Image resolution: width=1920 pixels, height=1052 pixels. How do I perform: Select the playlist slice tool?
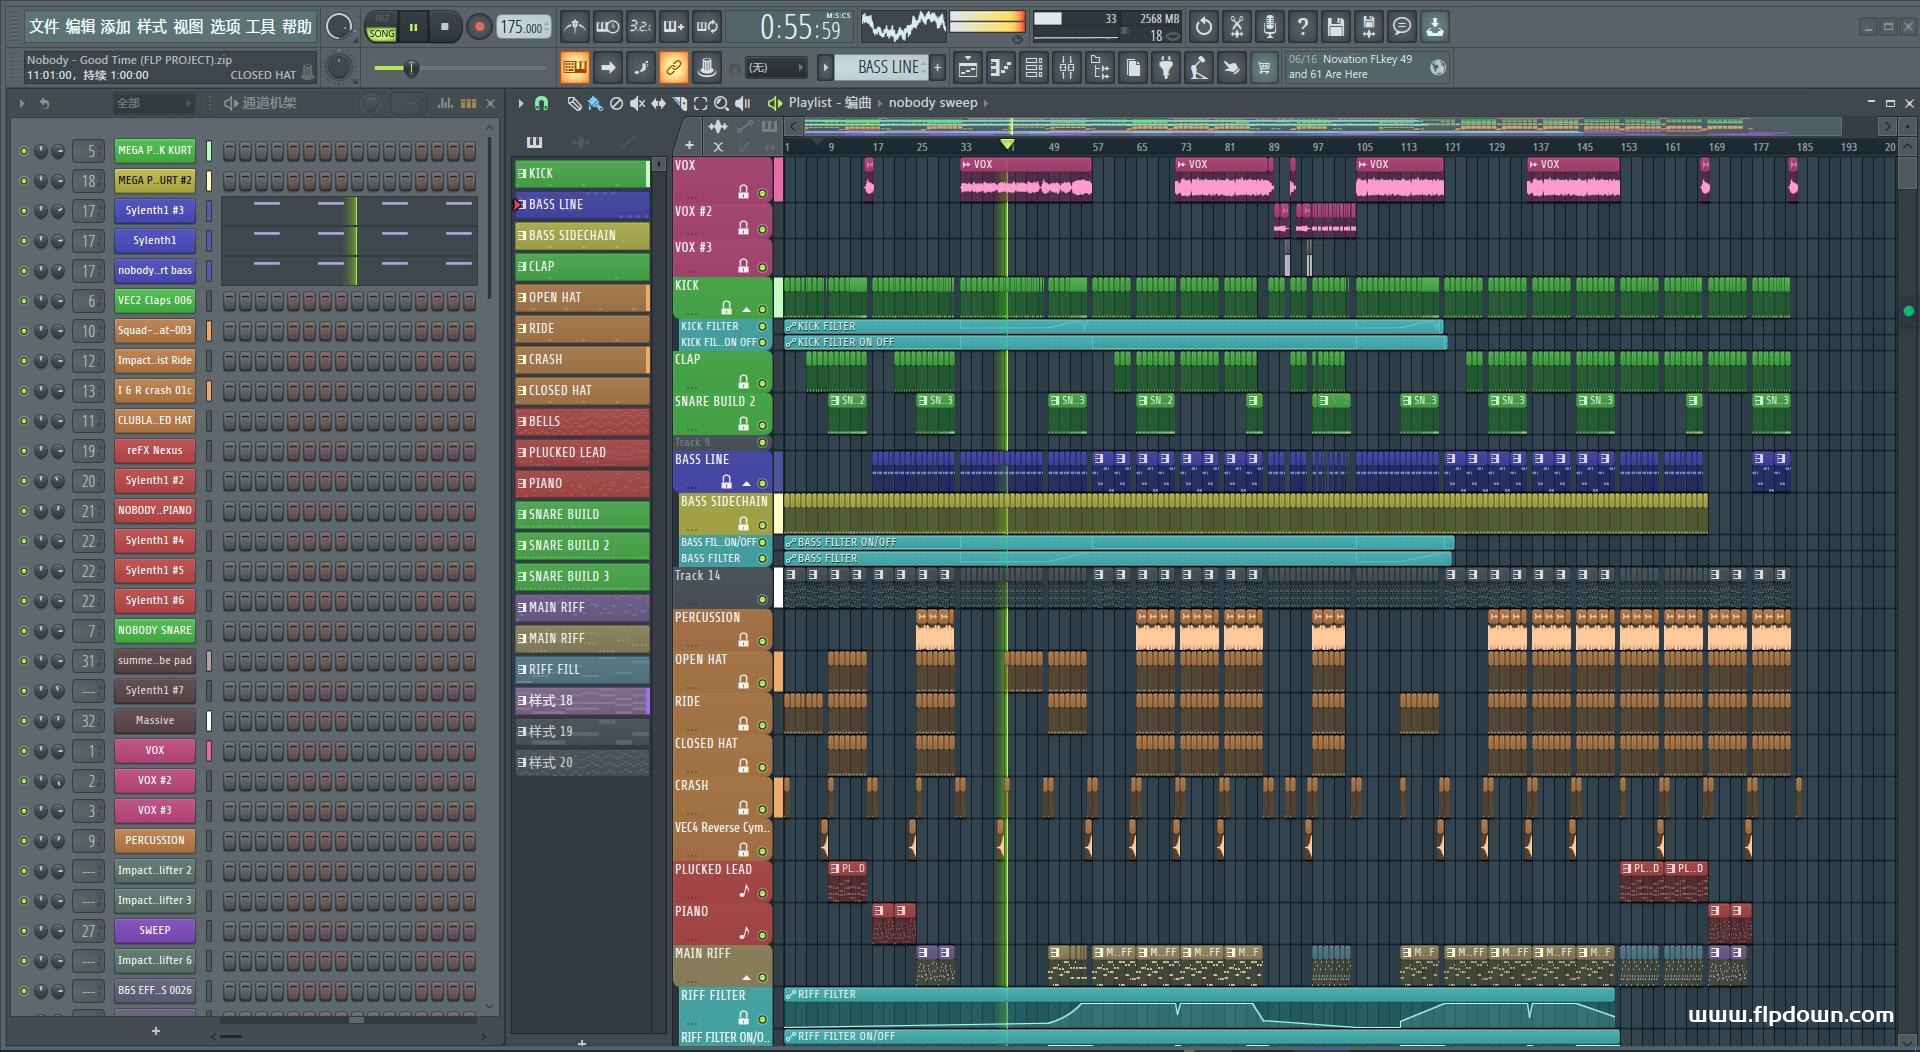[x=679, y=103]
